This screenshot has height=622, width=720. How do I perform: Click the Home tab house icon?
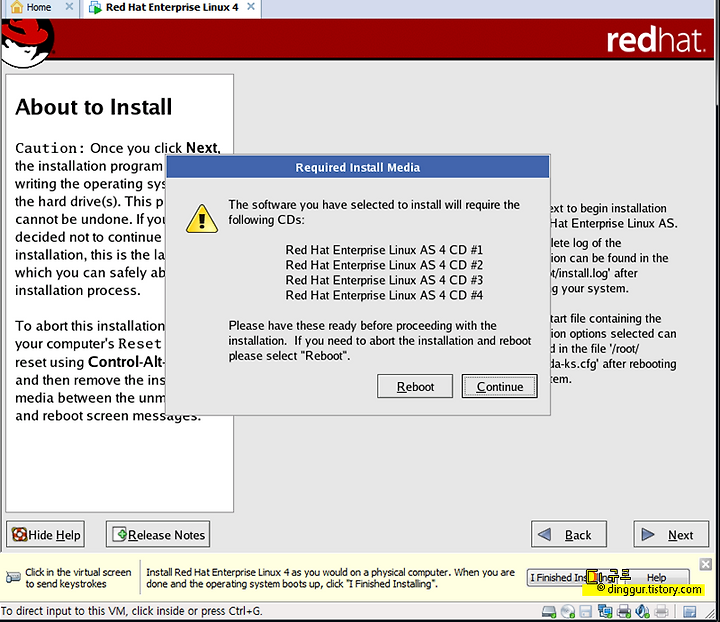pos(17,7)
